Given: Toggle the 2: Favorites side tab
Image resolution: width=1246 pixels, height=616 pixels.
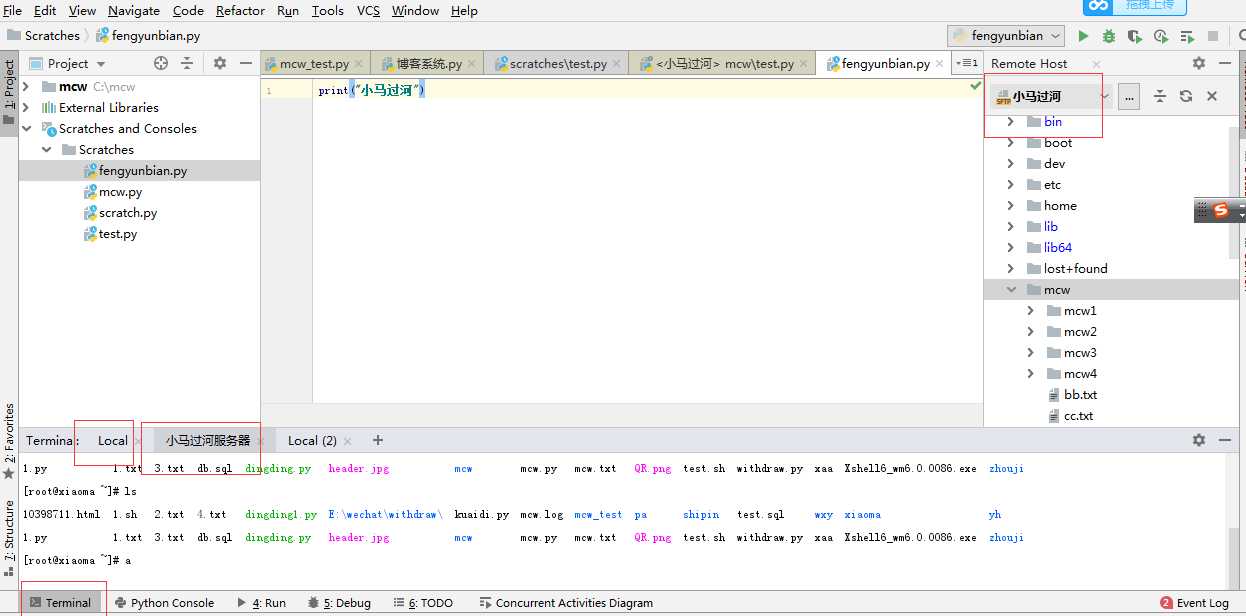Looking at the screenshot, I should pos(9,440).
